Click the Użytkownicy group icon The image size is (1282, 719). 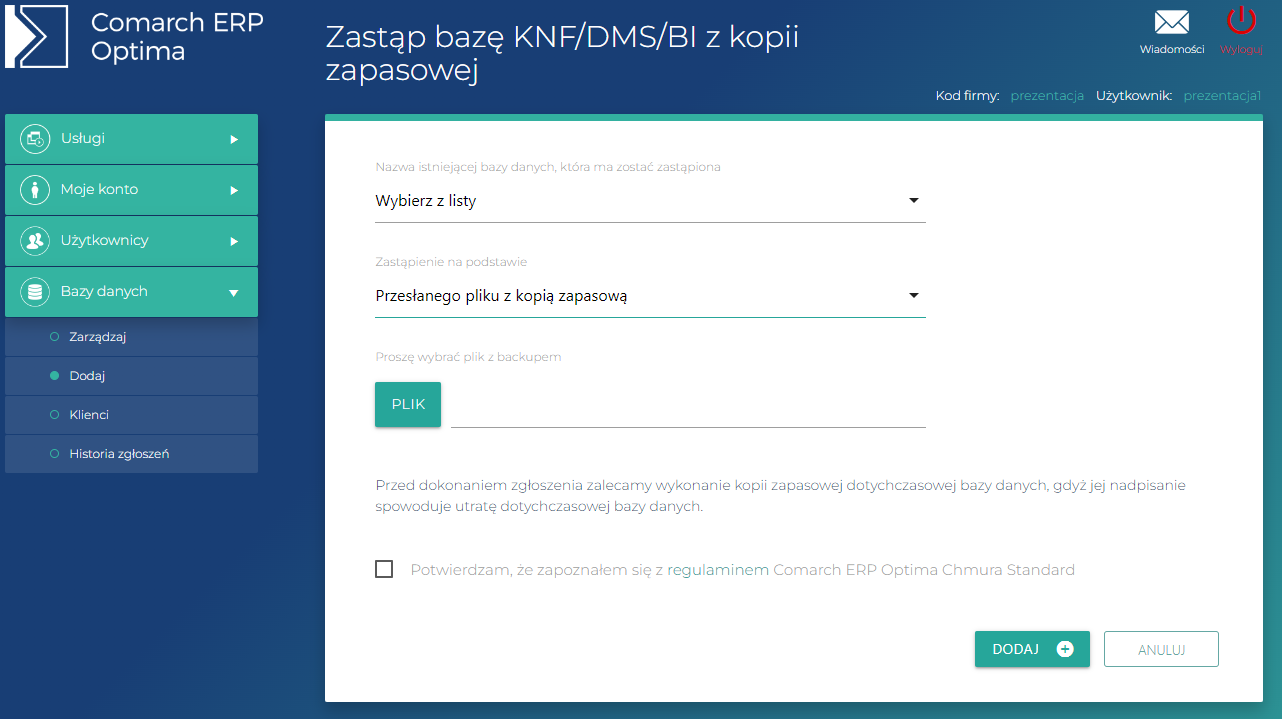(x=35, y=241)
